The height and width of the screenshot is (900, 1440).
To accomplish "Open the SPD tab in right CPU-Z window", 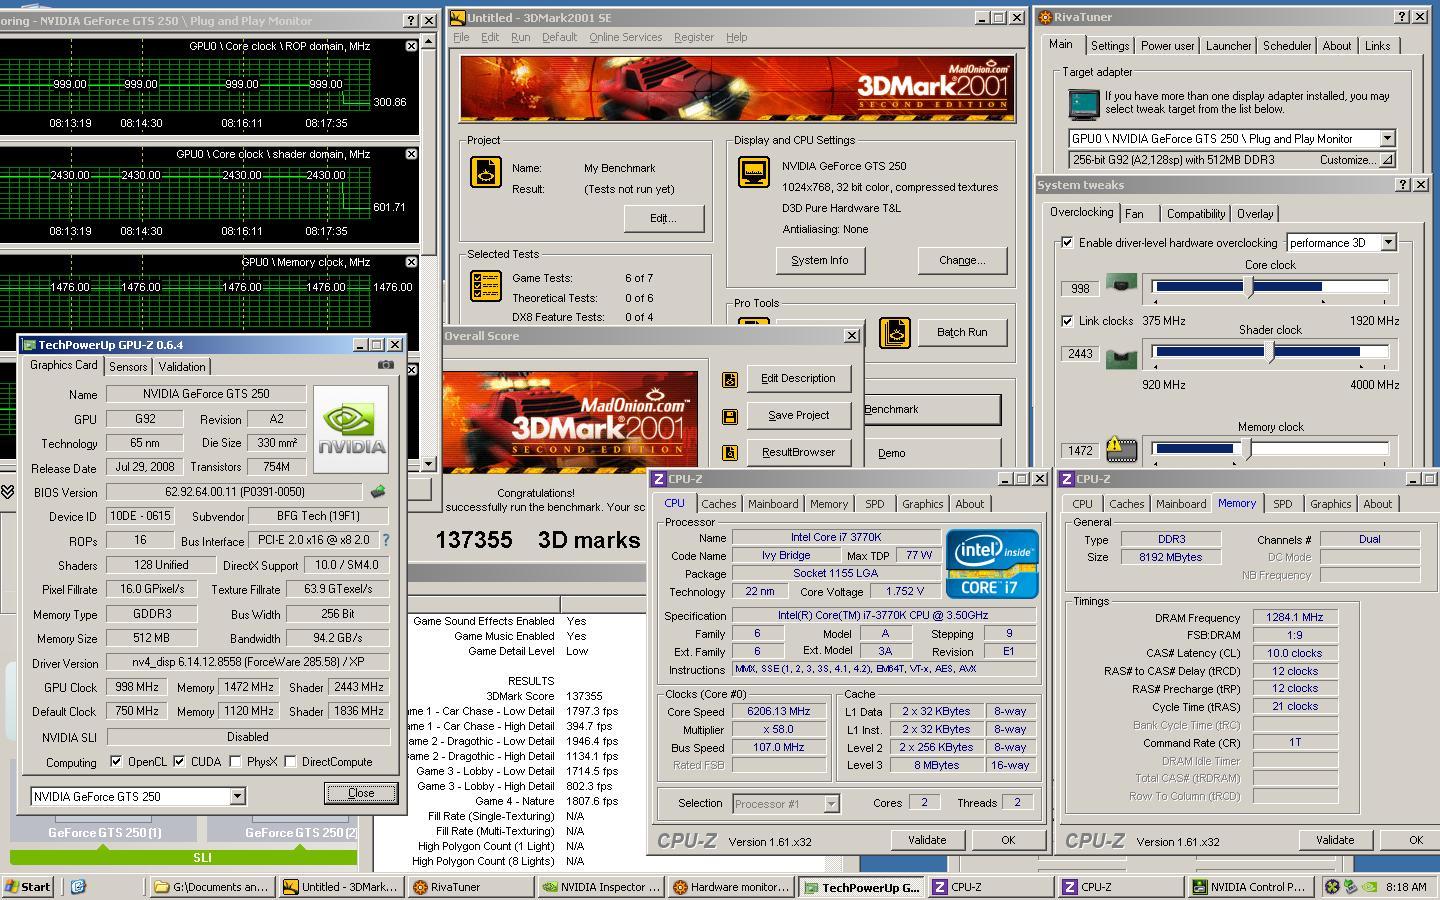I will click(x=1282, y=504).
